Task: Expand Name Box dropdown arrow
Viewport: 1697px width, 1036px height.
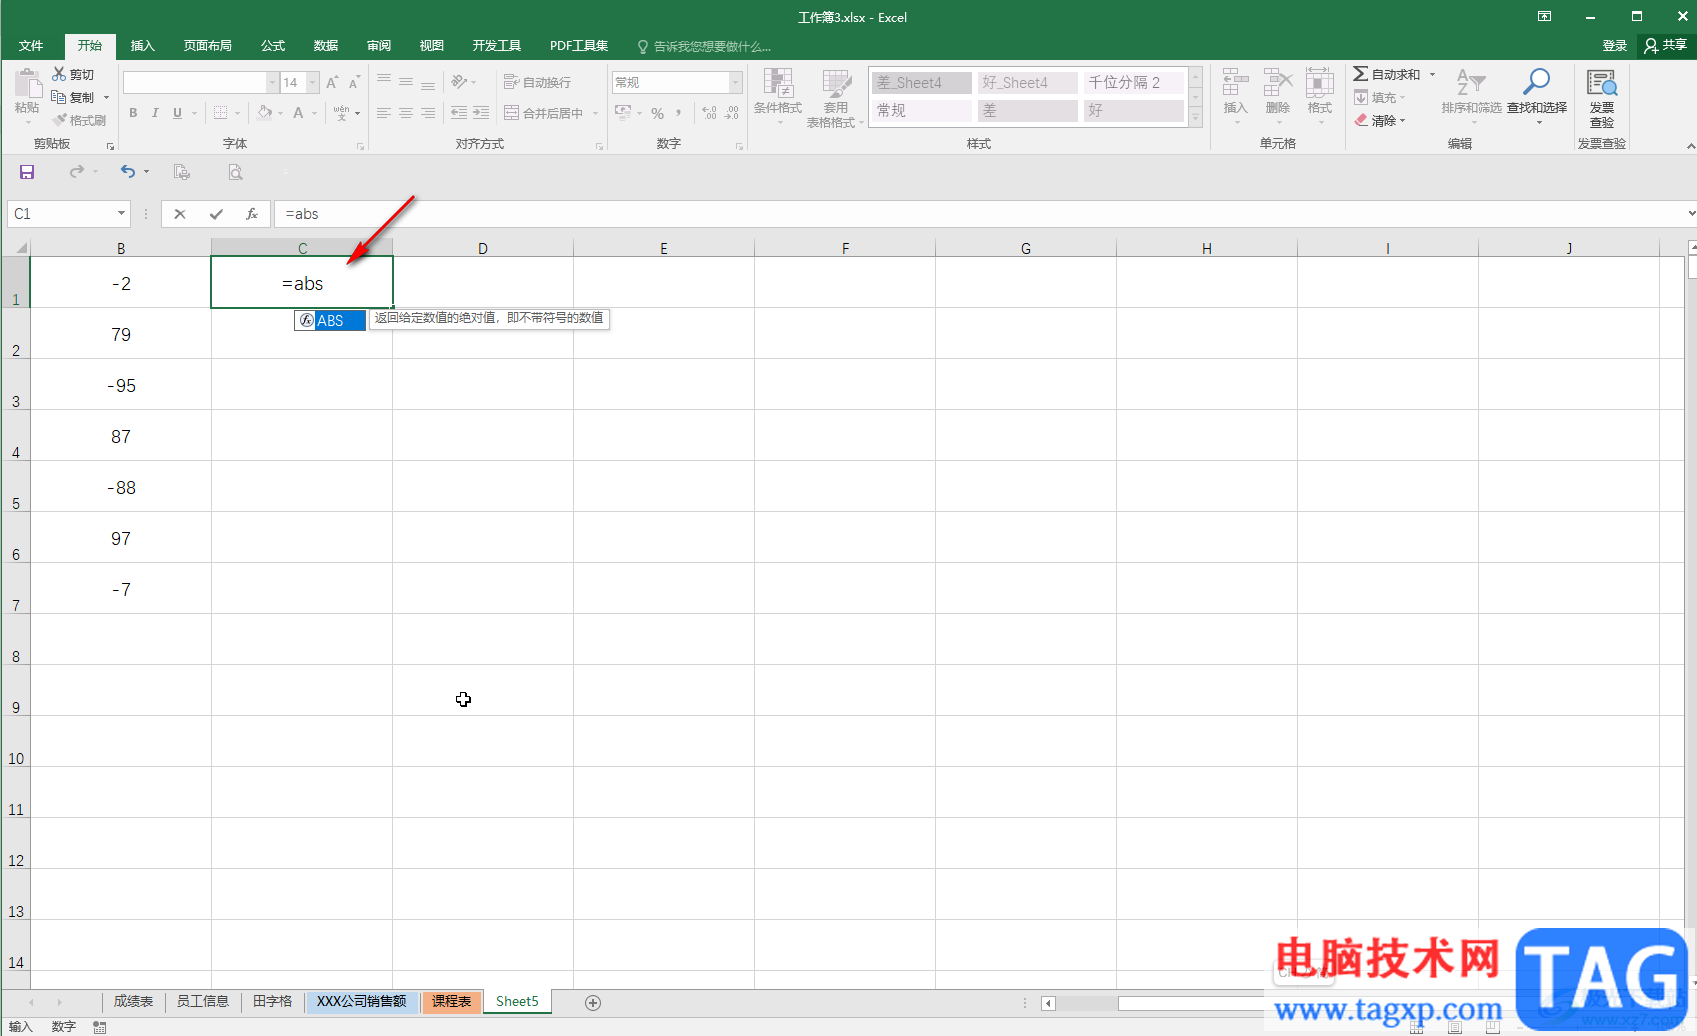Action: point(121,214)
